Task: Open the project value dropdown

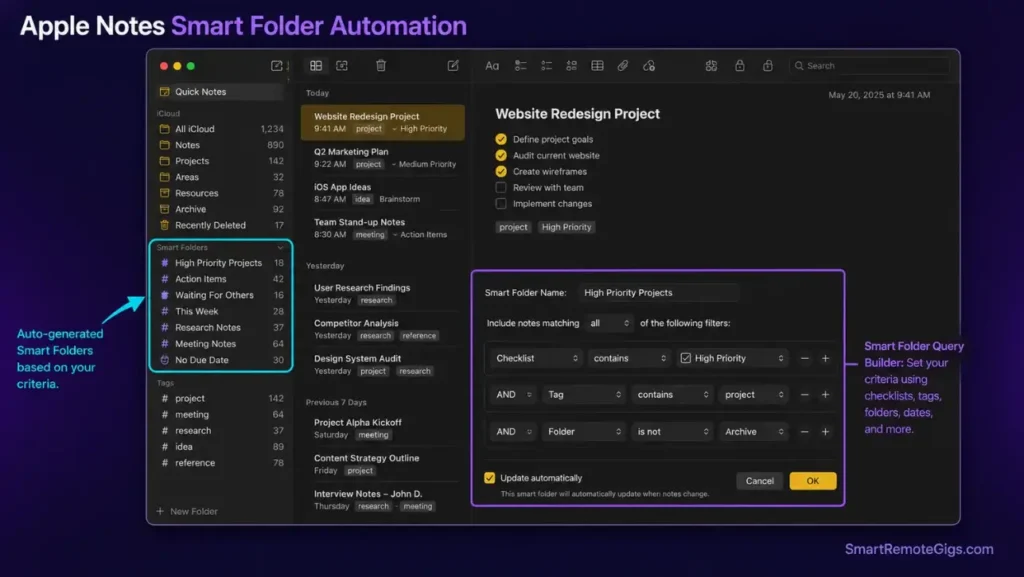Action: [753, 395]
